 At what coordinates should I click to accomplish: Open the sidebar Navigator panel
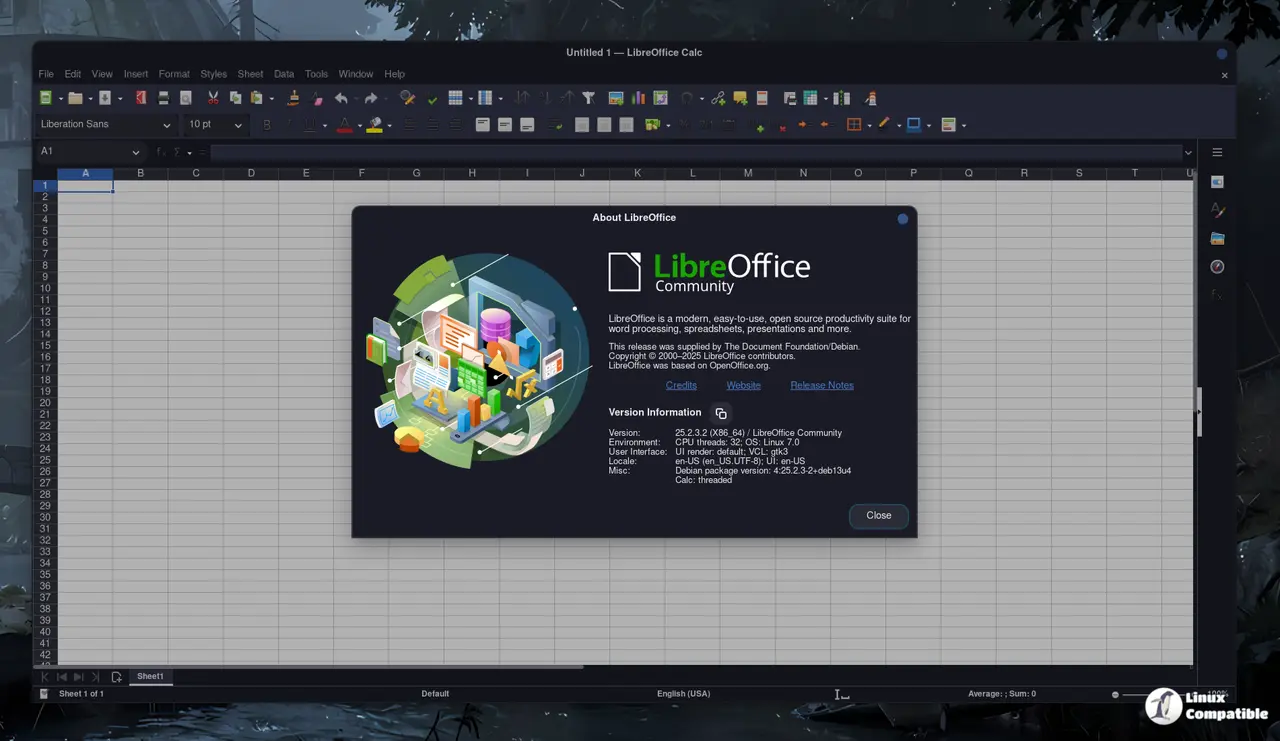coord(1217,267)
